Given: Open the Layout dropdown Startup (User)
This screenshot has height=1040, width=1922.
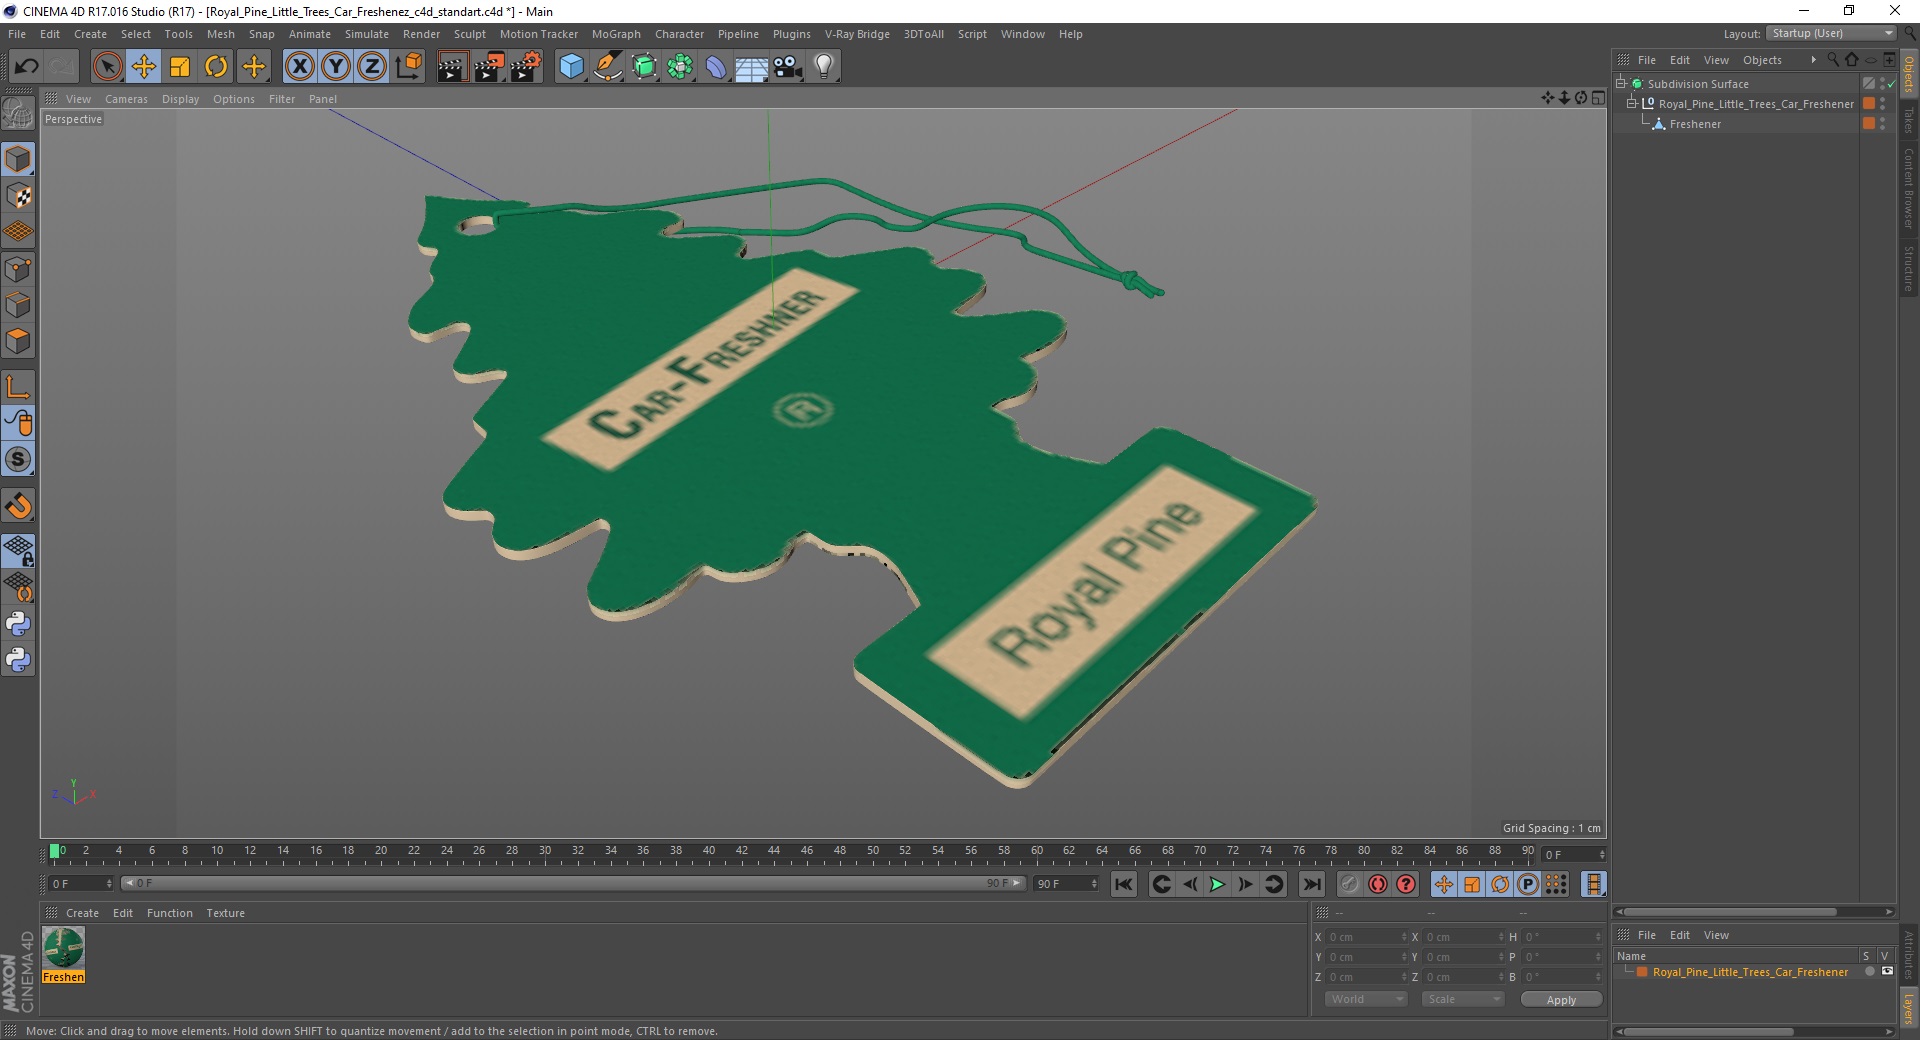Looking at the screenshot, I should point(1831,33).
